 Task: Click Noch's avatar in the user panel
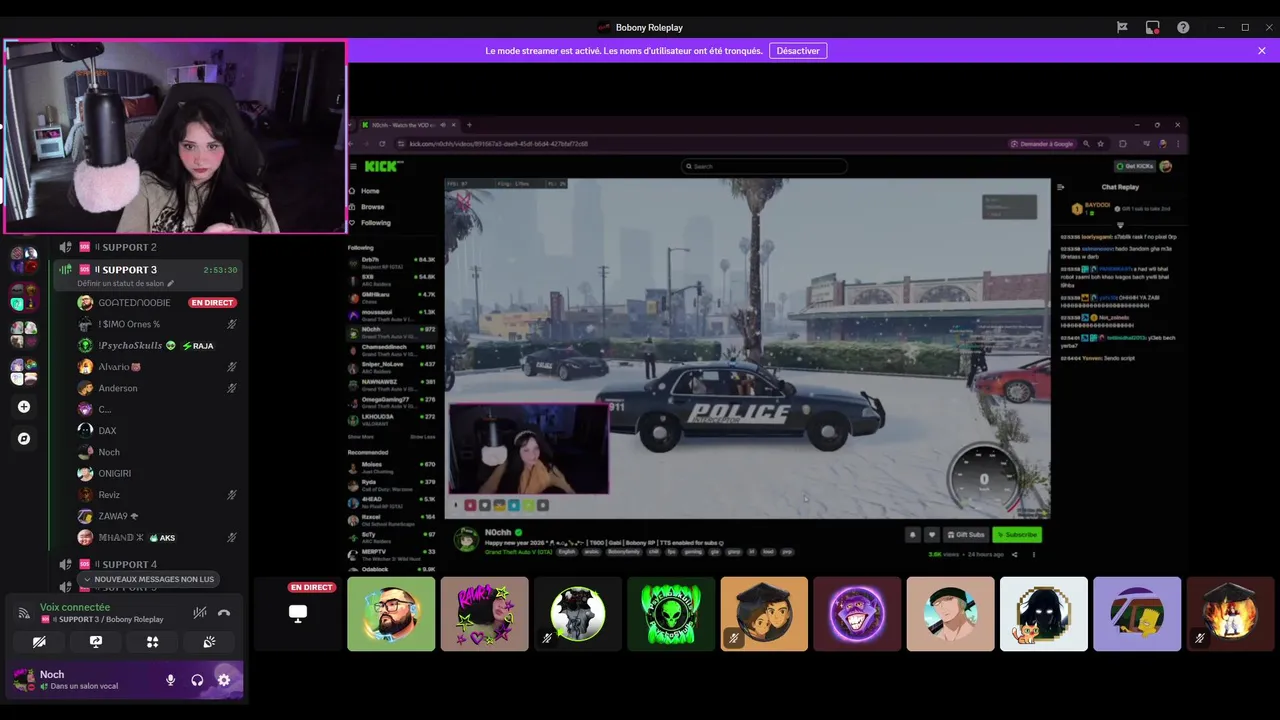point(24,680)
